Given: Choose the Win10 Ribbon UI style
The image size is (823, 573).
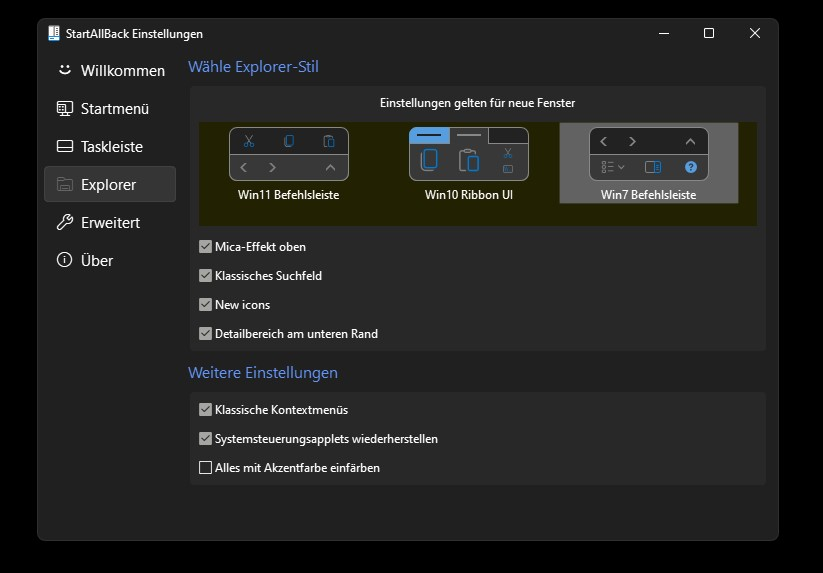Looking at the screenshot, I should coord(469,163).
